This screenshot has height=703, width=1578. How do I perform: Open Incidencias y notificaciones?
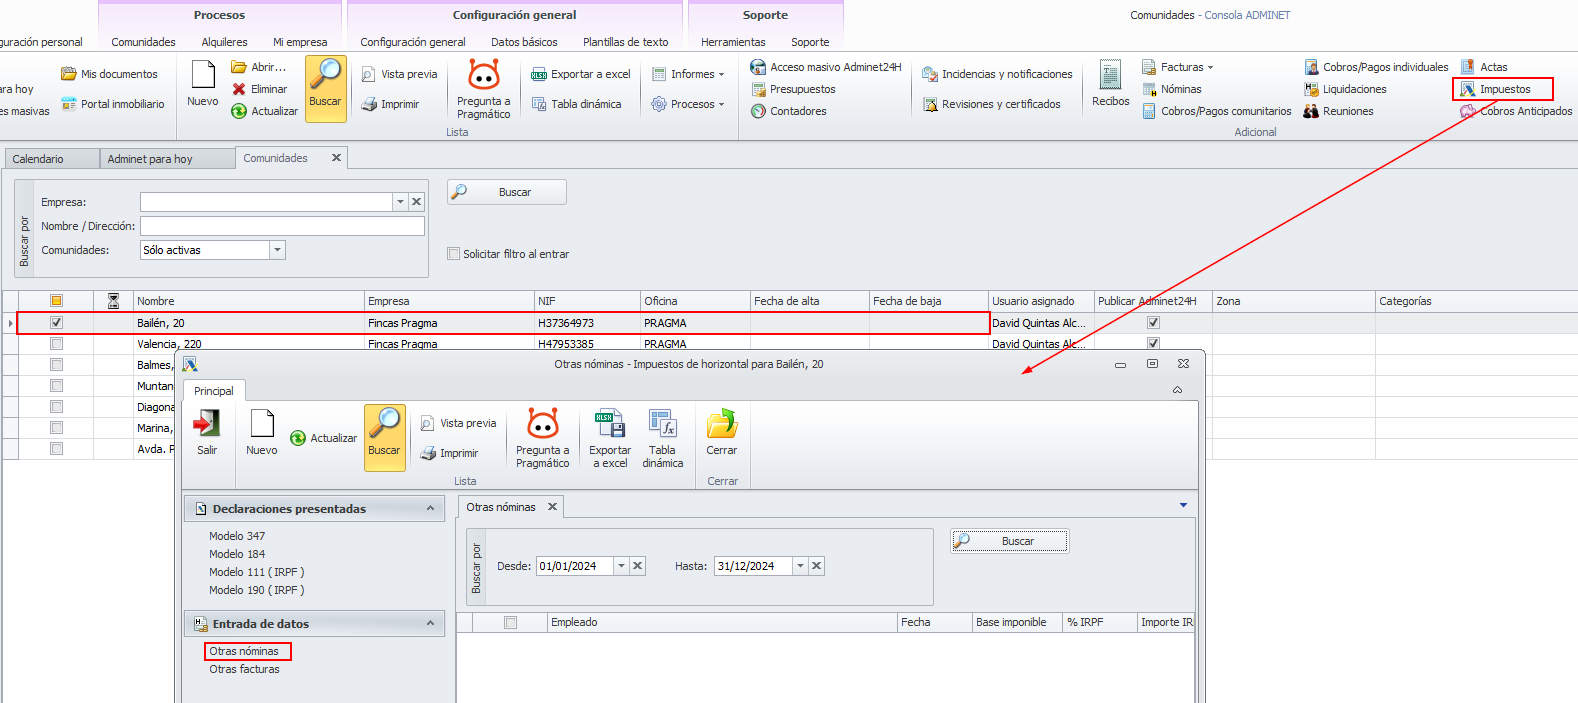[997, 74]
